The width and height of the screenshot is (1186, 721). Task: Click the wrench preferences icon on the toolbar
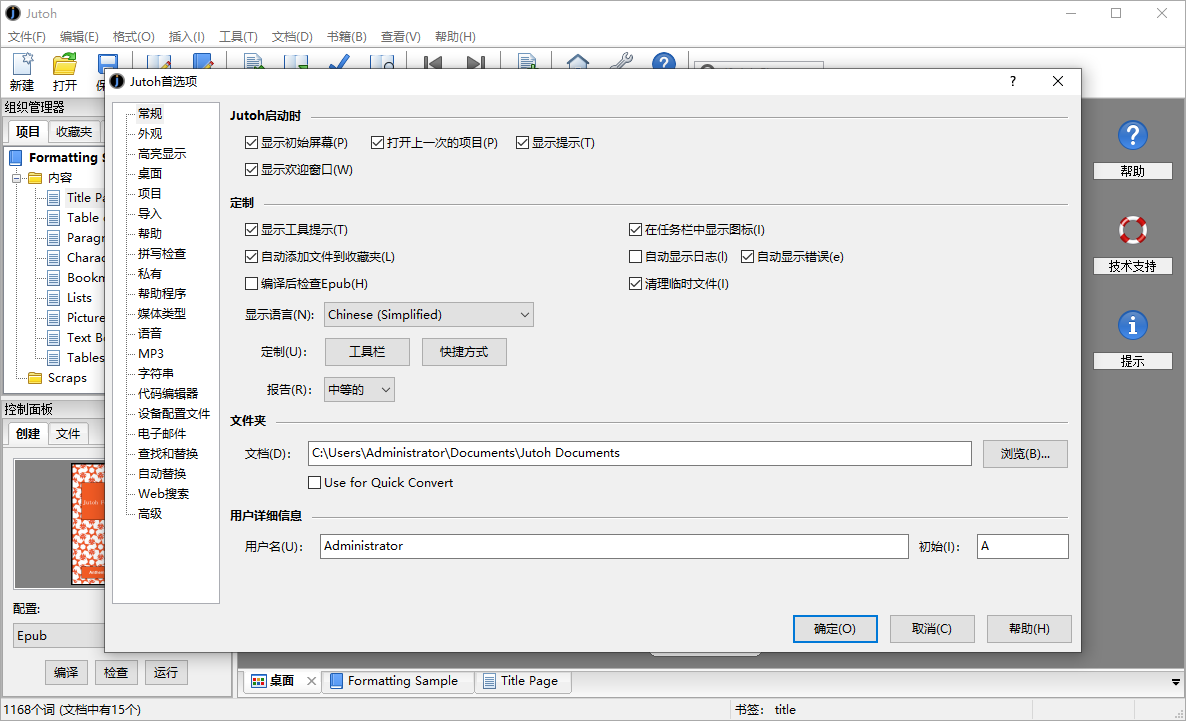point(621,62)
